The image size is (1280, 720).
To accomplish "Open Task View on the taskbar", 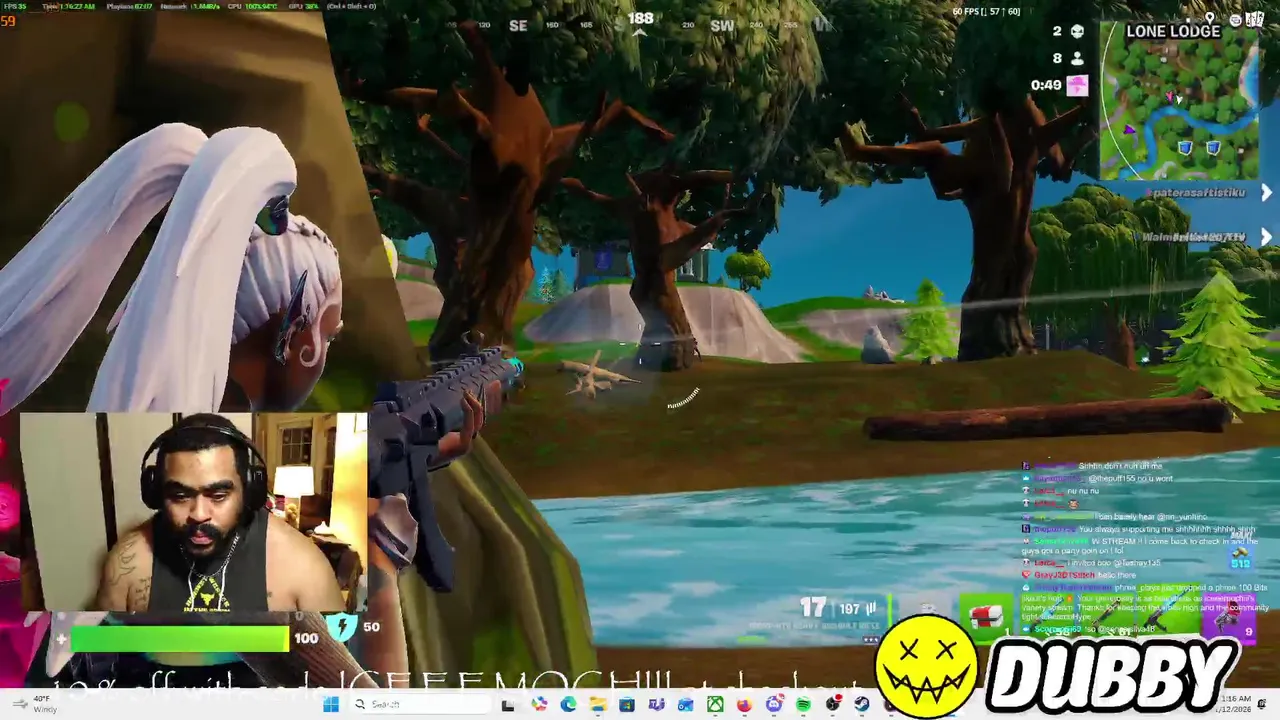I will click(x=508, y=705).
